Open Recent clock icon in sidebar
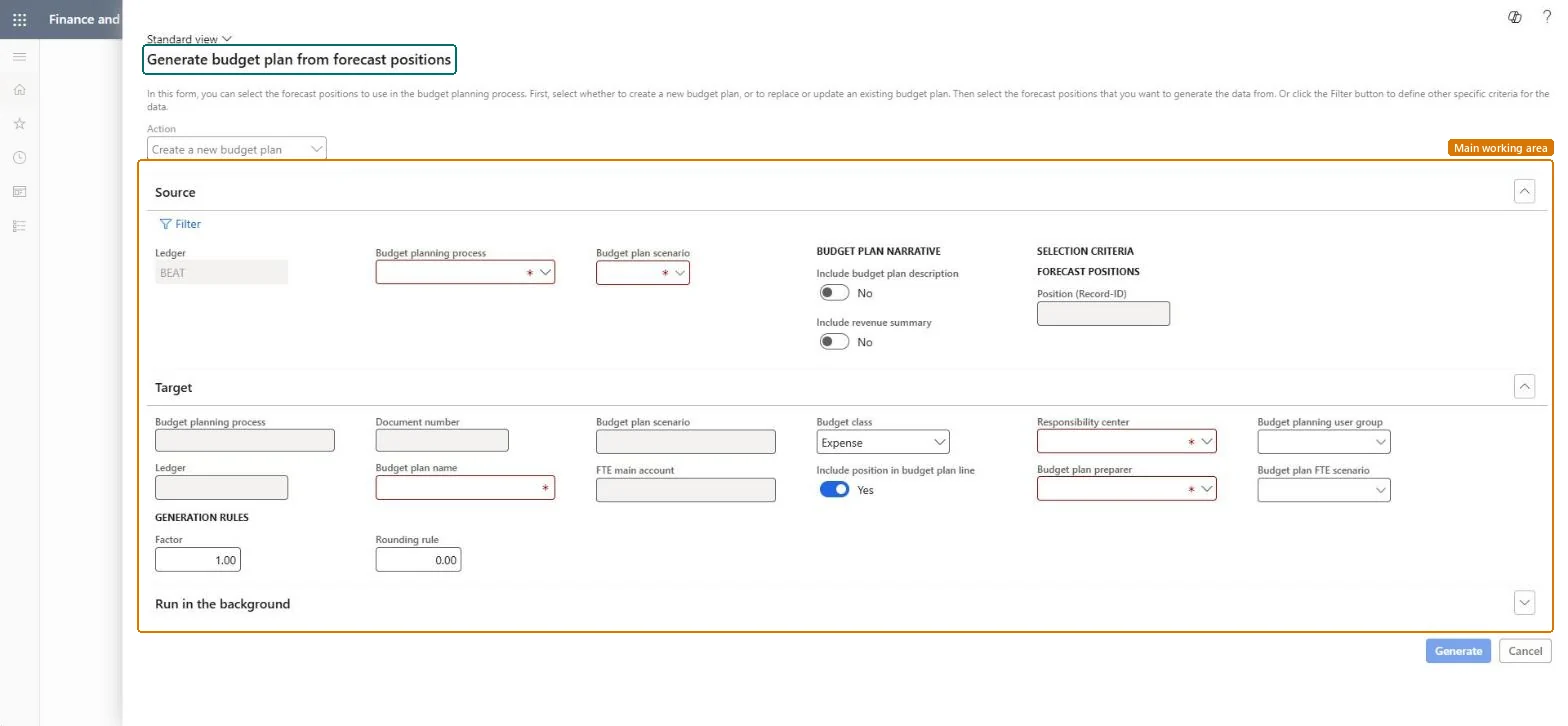Viewport: 1568px width, 726px height. (x=19, y=158)
